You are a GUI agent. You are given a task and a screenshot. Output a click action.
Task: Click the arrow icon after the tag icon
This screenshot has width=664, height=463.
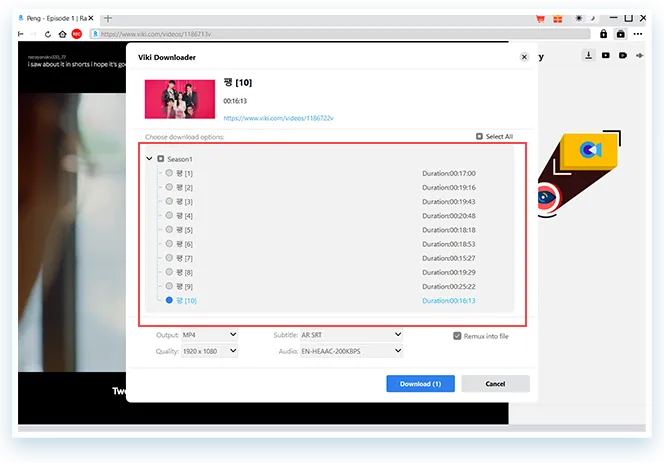point(640,55)
